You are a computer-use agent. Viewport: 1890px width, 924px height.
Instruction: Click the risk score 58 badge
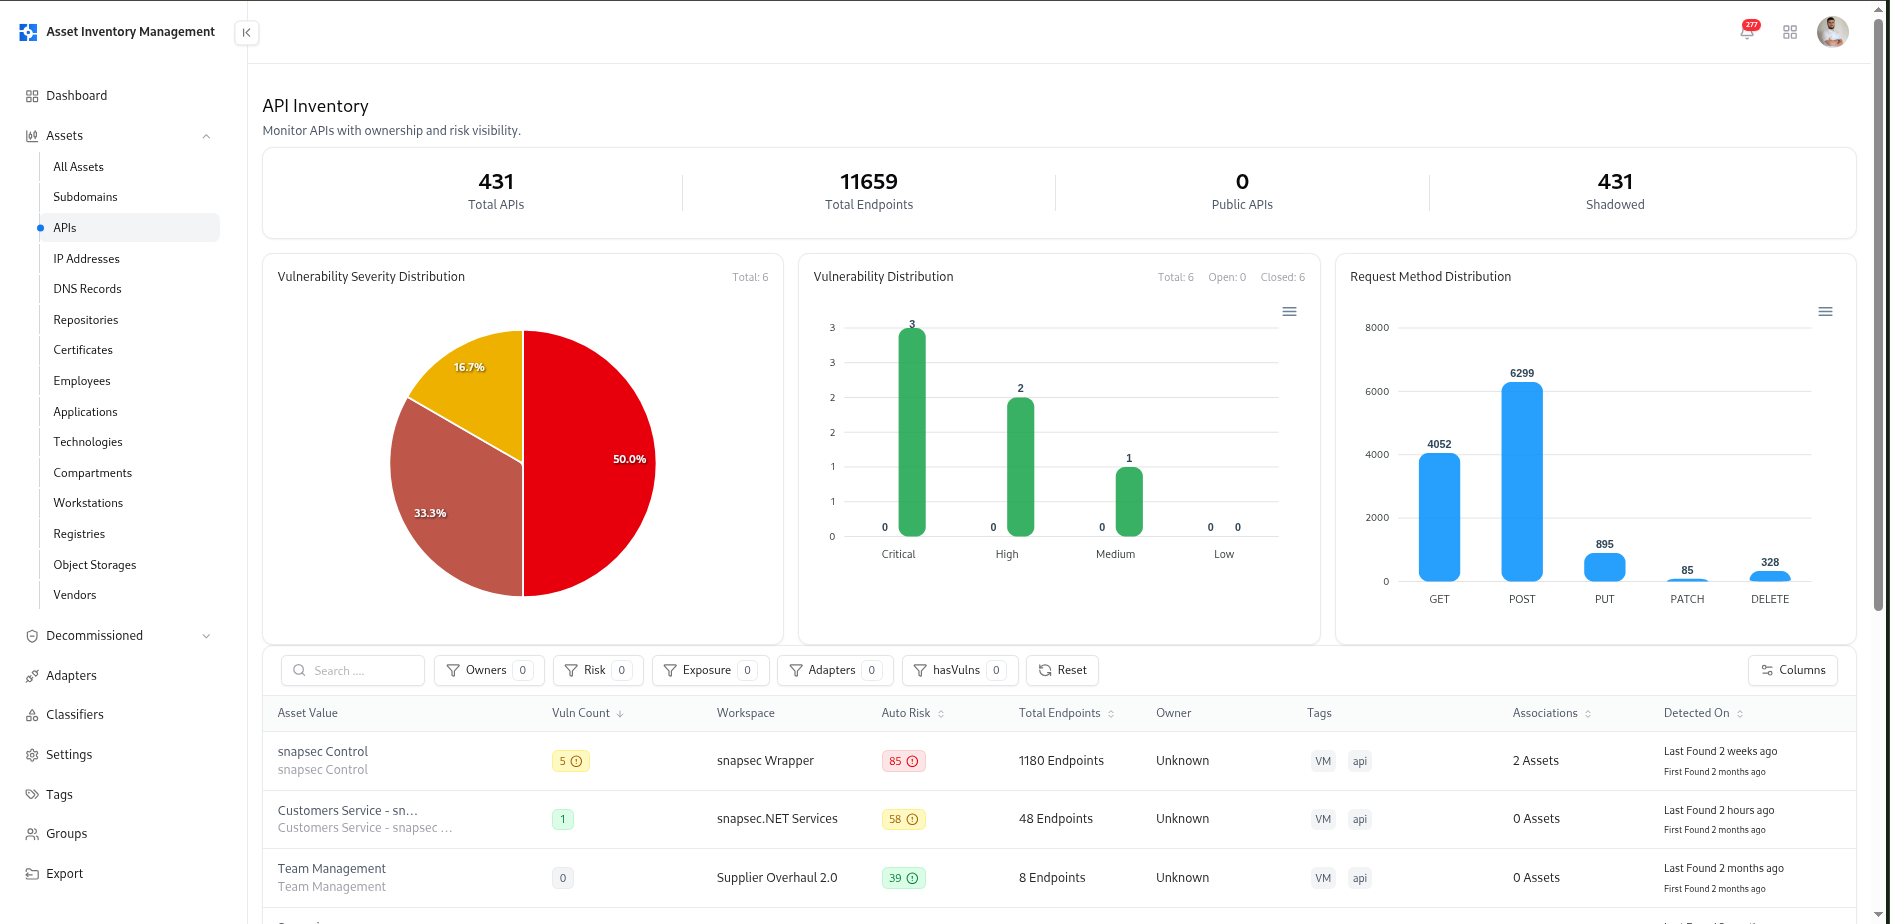[x=903, y=819]
